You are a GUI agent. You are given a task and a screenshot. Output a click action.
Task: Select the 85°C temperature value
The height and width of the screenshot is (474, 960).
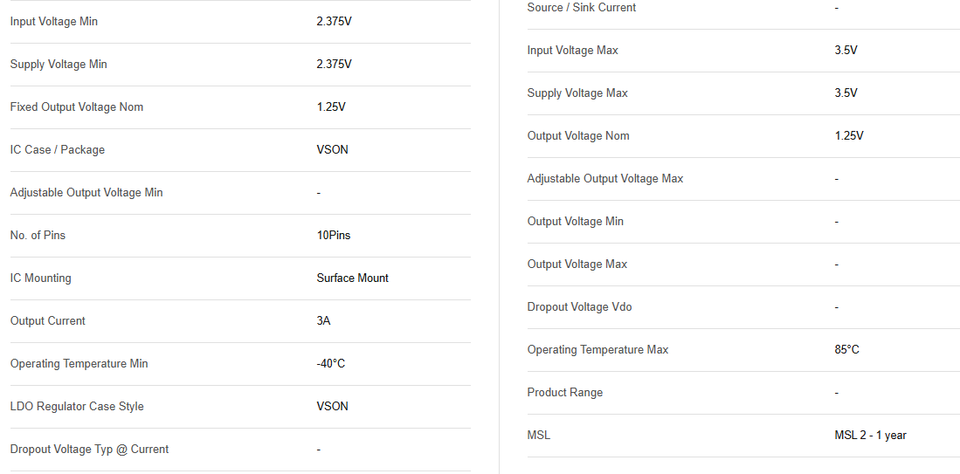(846, 350)
